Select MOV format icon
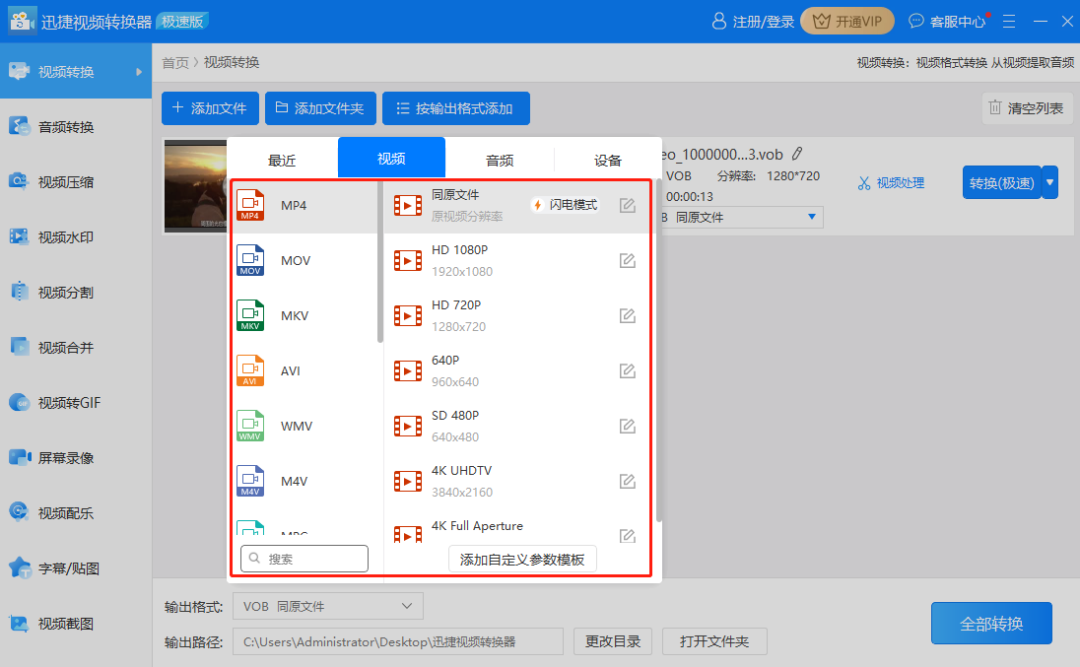Screen dimensions: 1080x667 tap(250, 260)
